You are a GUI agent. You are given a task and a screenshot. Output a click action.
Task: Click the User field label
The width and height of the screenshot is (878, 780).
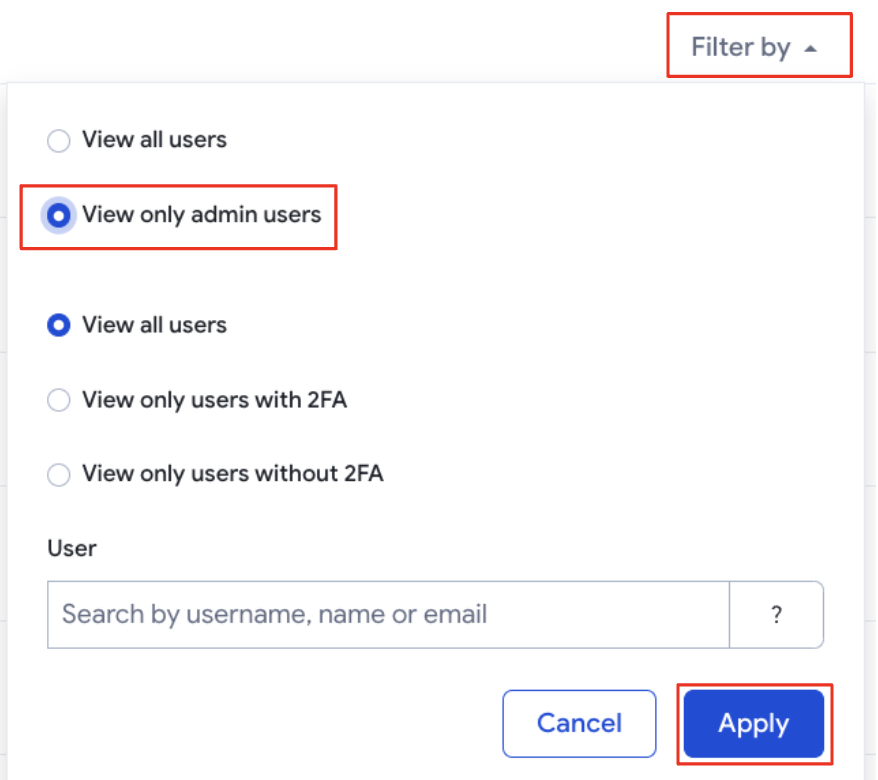pyautogui.click(x=72, y=548)
